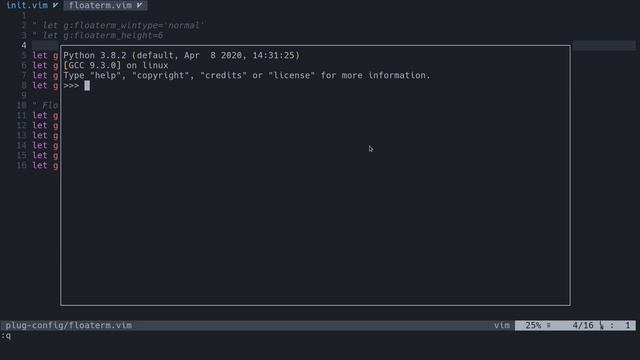Click the icon beside the floaterm.vim tab name
This screenshot has width=640, height=360.
(x=140, y=5)
